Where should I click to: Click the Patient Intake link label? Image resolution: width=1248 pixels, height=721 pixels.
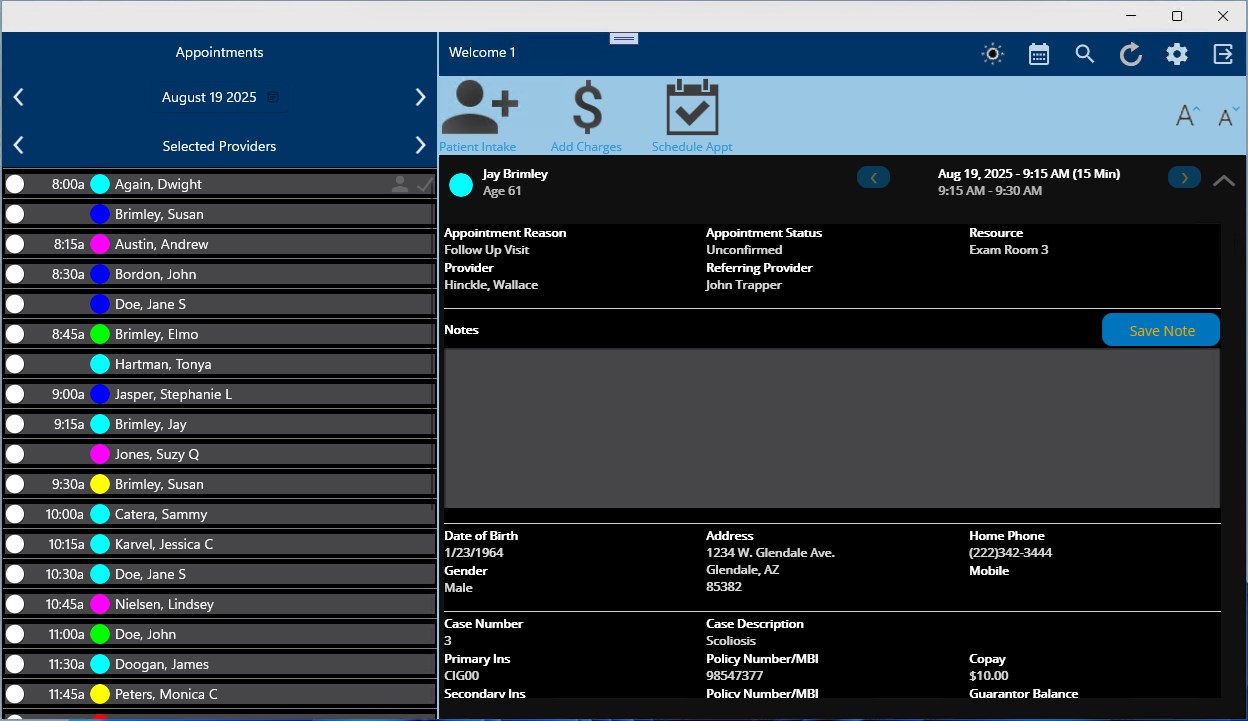(x=478, y=147)
